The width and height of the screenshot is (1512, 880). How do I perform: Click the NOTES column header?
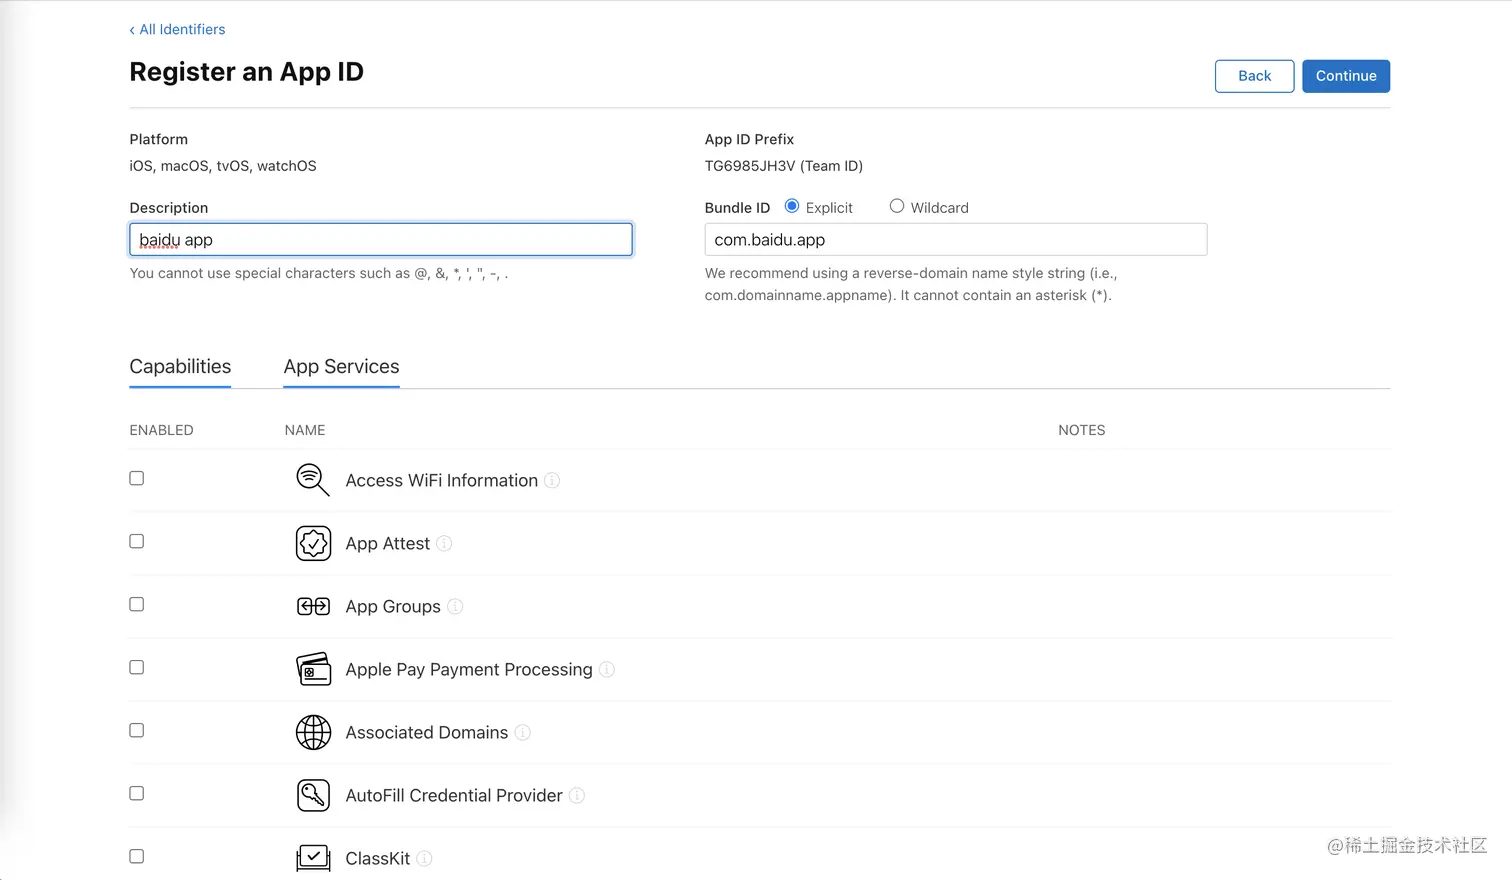[1082, 430]
